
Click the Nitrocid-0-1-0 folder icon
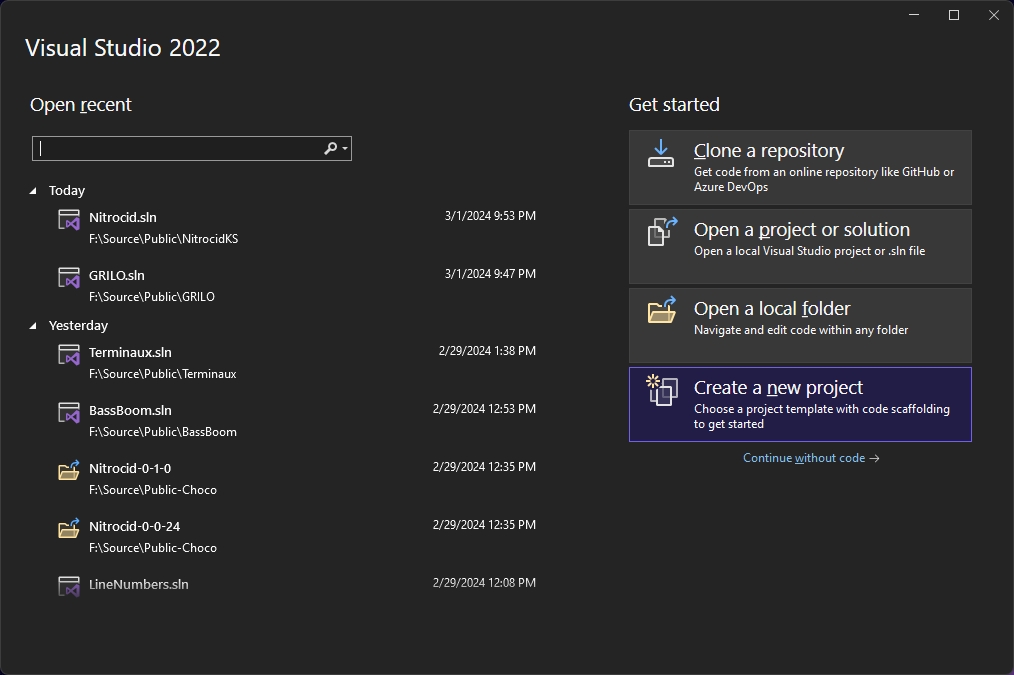(x=68, y=470)
